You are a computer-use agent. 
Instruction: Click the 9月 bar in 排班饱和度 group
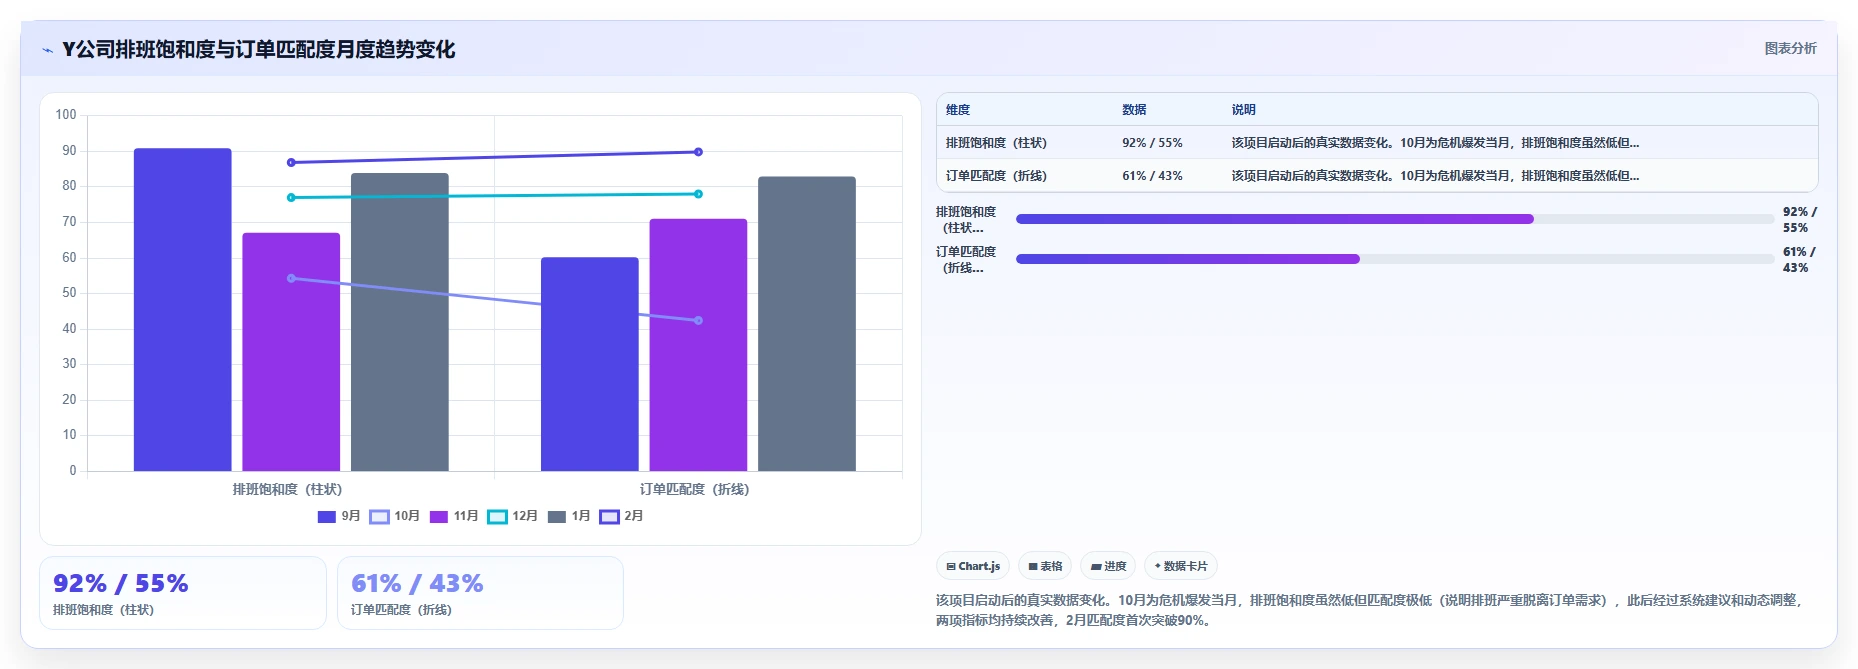183,310
